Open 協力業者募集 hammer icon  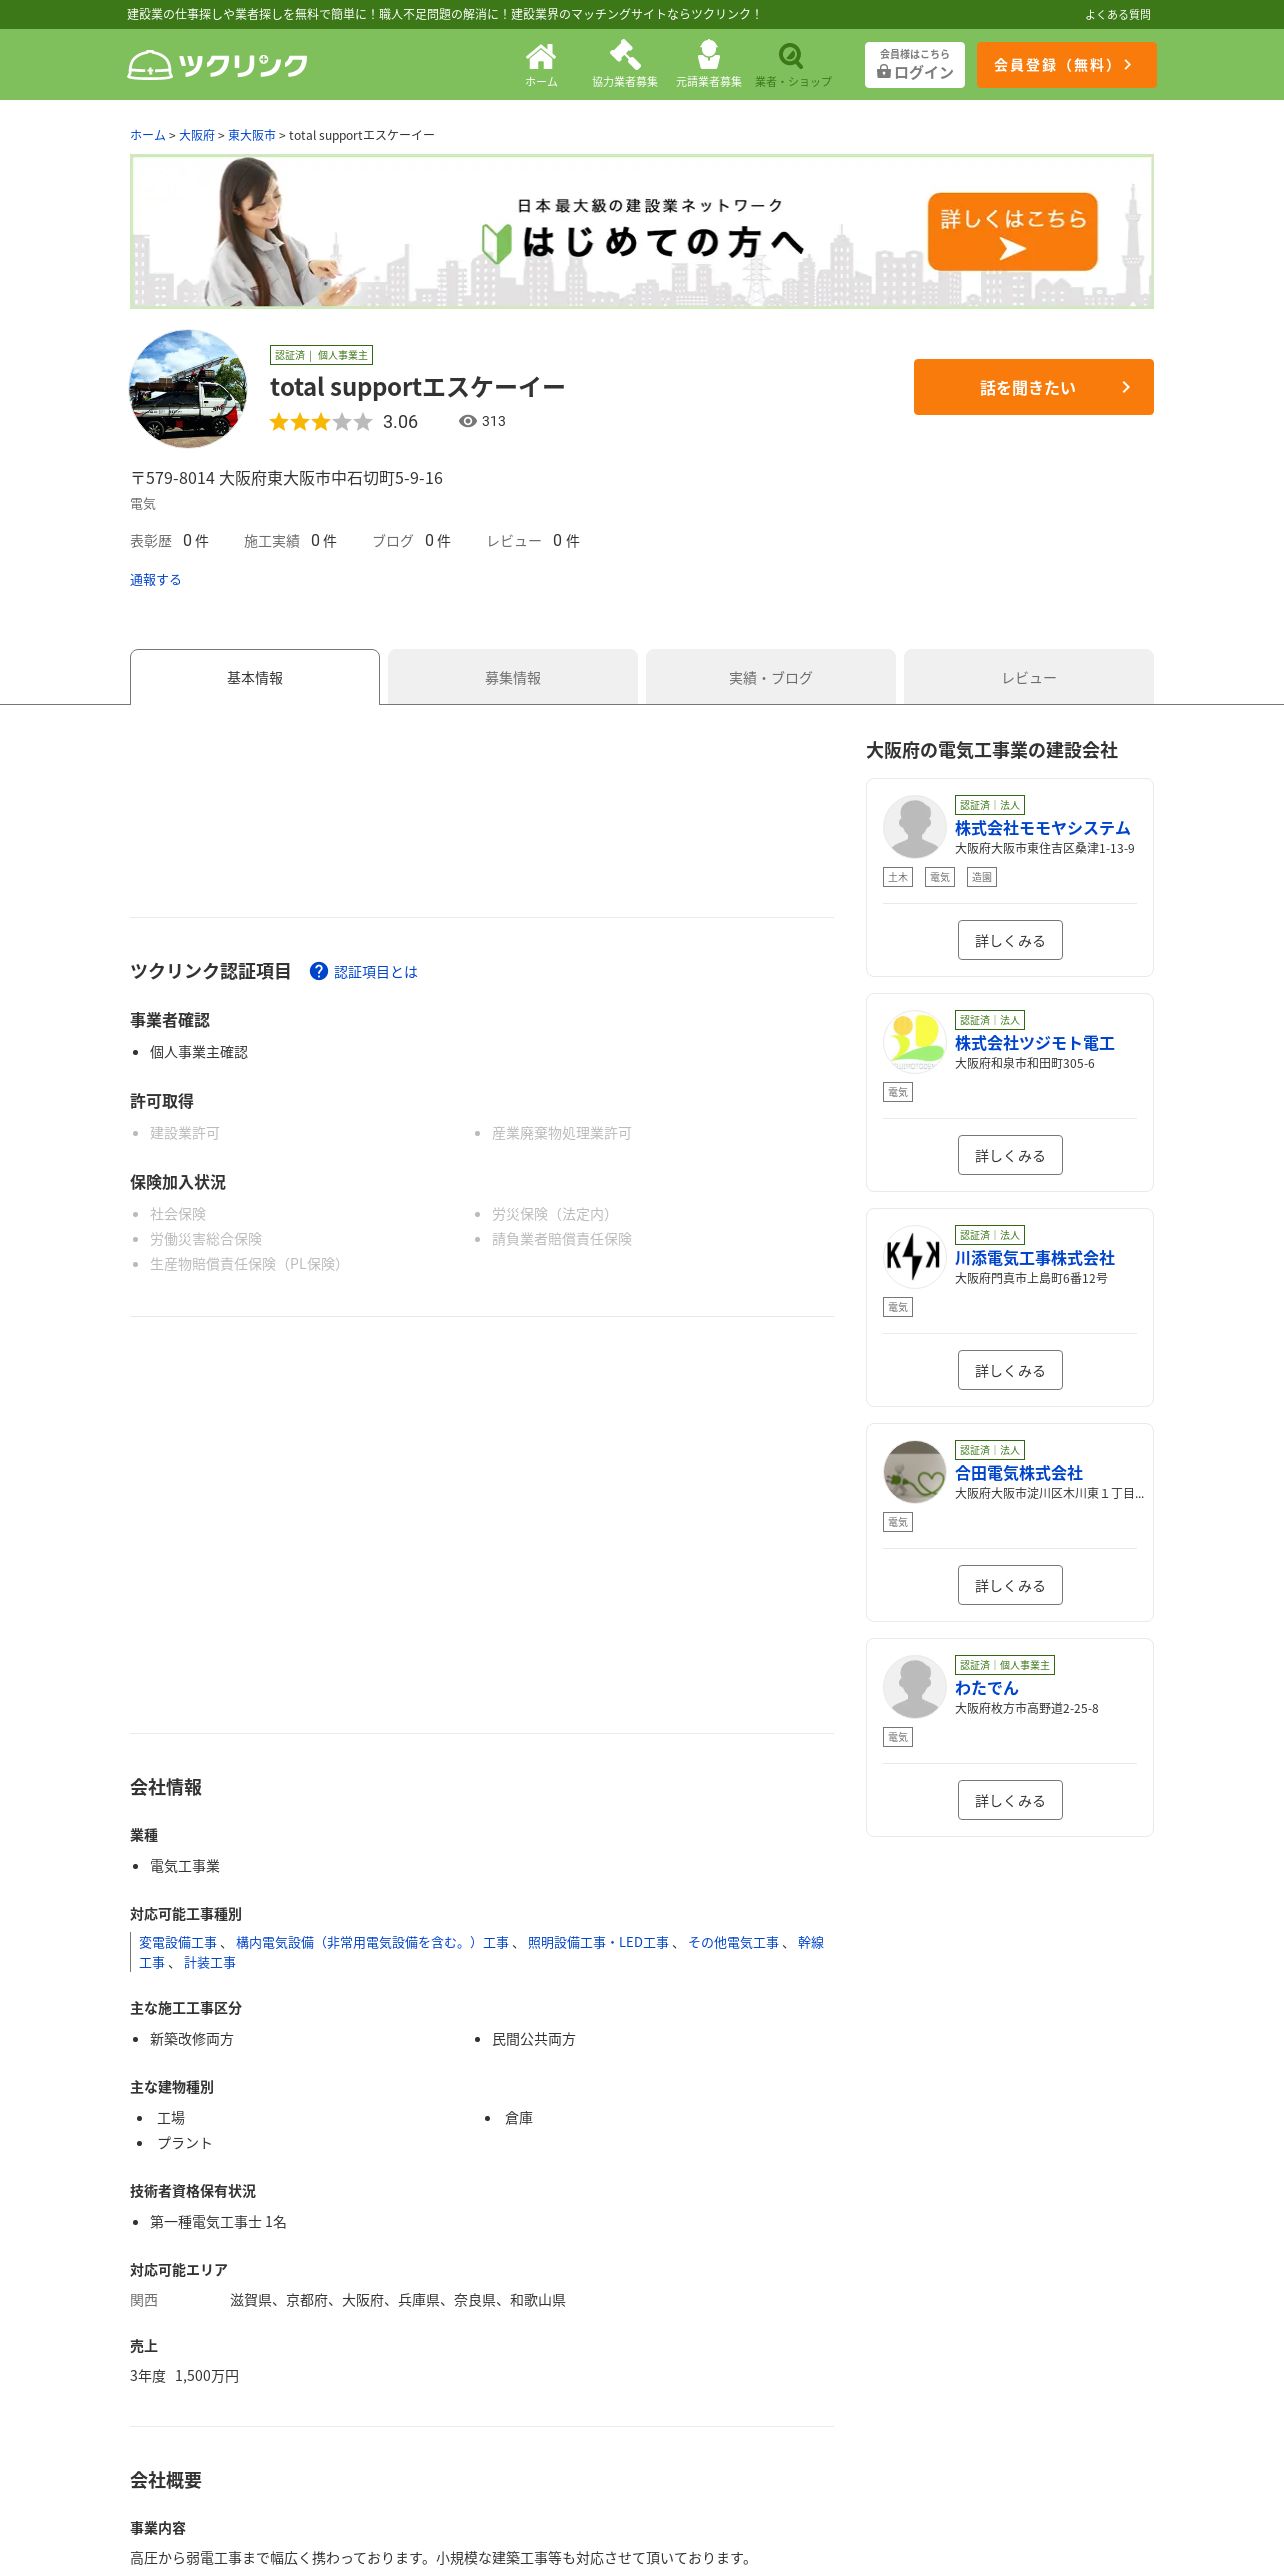[x=625, y=65]
